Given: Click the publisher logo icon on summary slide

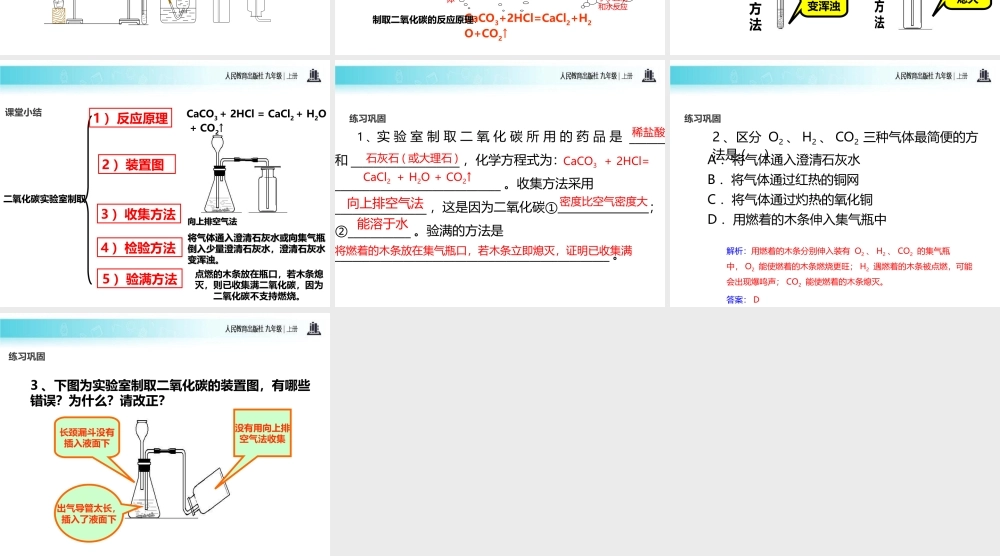Looking at the screenshot, I should [314, 75].
